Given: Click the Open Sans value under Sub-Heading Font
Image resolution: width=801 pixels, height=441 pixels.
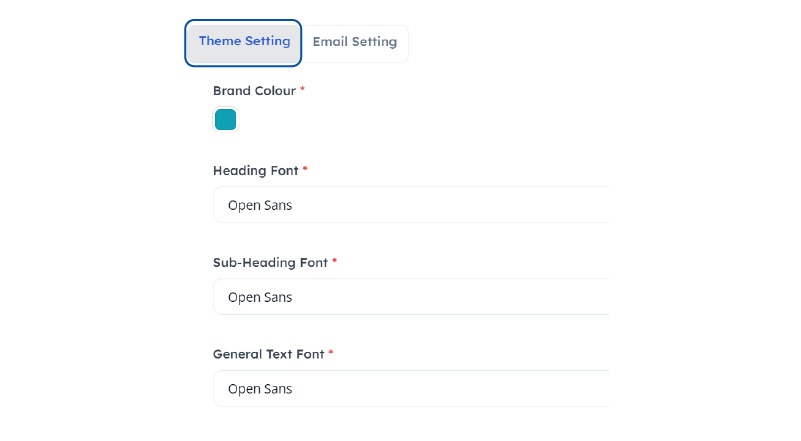Looking at the screenshot, I should tap(260, 297).
